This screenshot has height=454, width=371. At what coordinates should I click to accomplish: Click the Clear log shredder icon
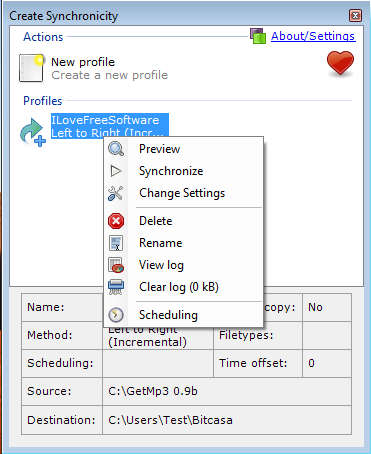point(116,287)
